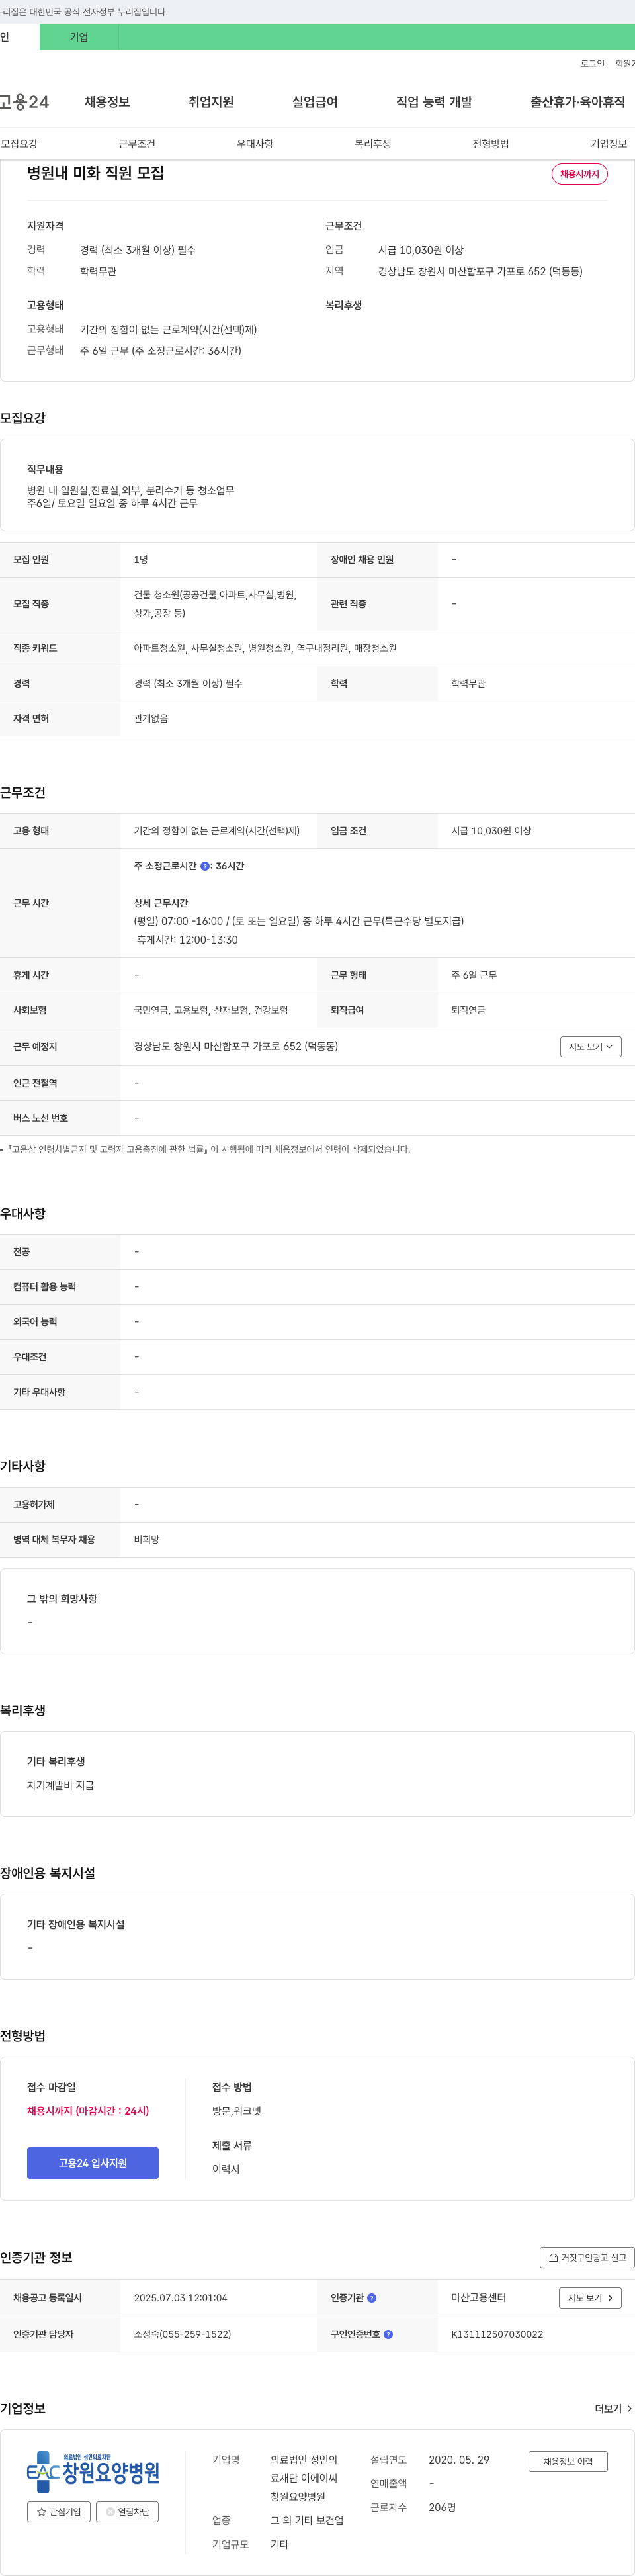Image resolution: width=635 pixels, height=2576 pixels.
Task: Click the 채용시까지 status badge
Action: pyautogui.click(x=579, y=174)
